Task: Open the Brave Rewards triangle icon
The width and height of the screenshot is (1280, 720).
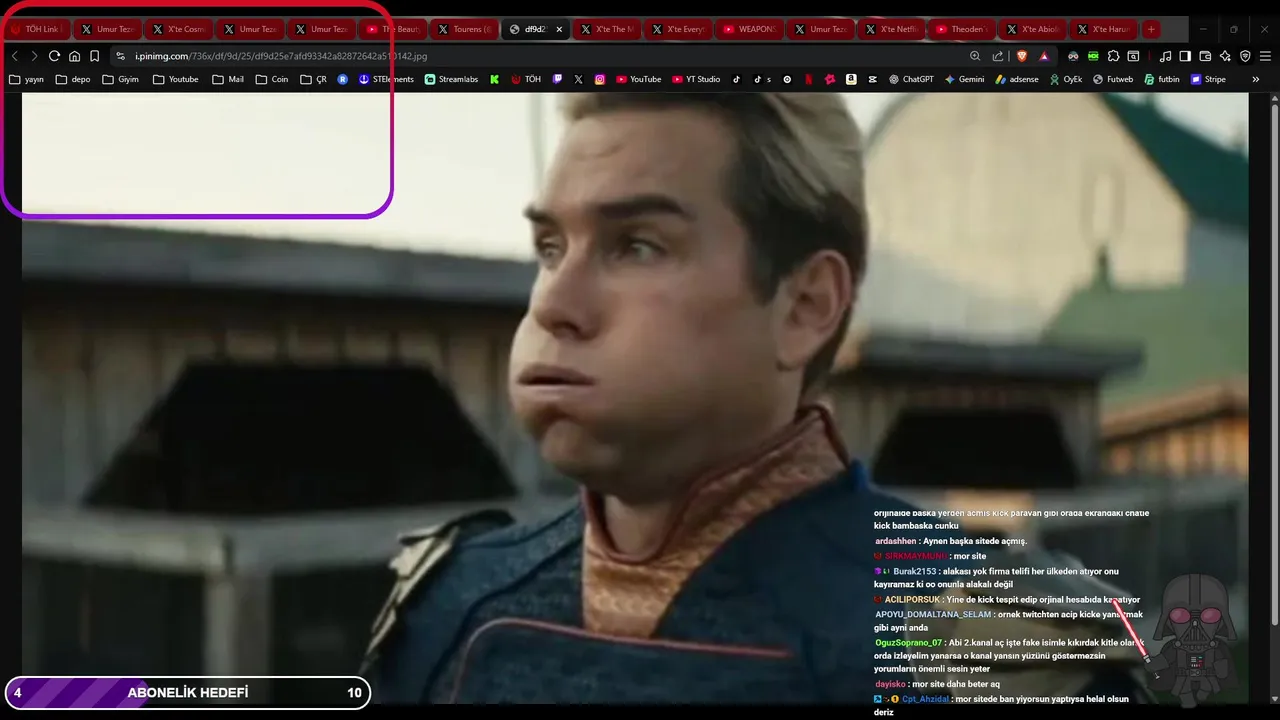Action: pyautogui.click(x=1044, y=56)
